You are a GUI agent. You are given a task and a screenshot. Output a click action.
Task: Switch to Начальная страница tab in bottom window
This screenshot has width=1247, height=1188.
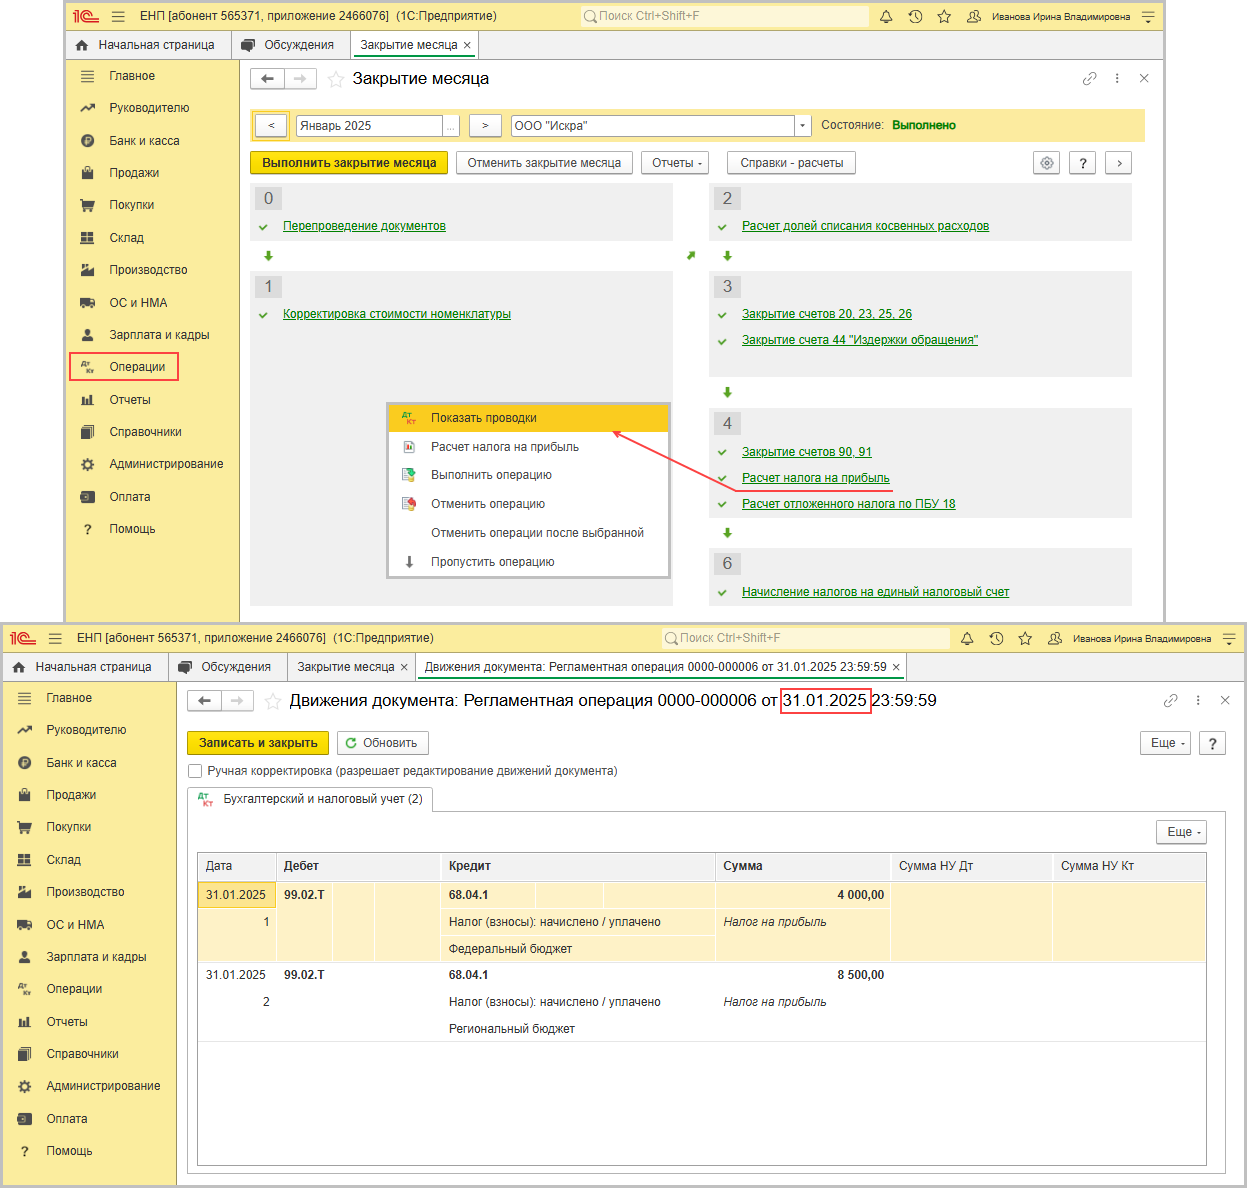[85, 667]
